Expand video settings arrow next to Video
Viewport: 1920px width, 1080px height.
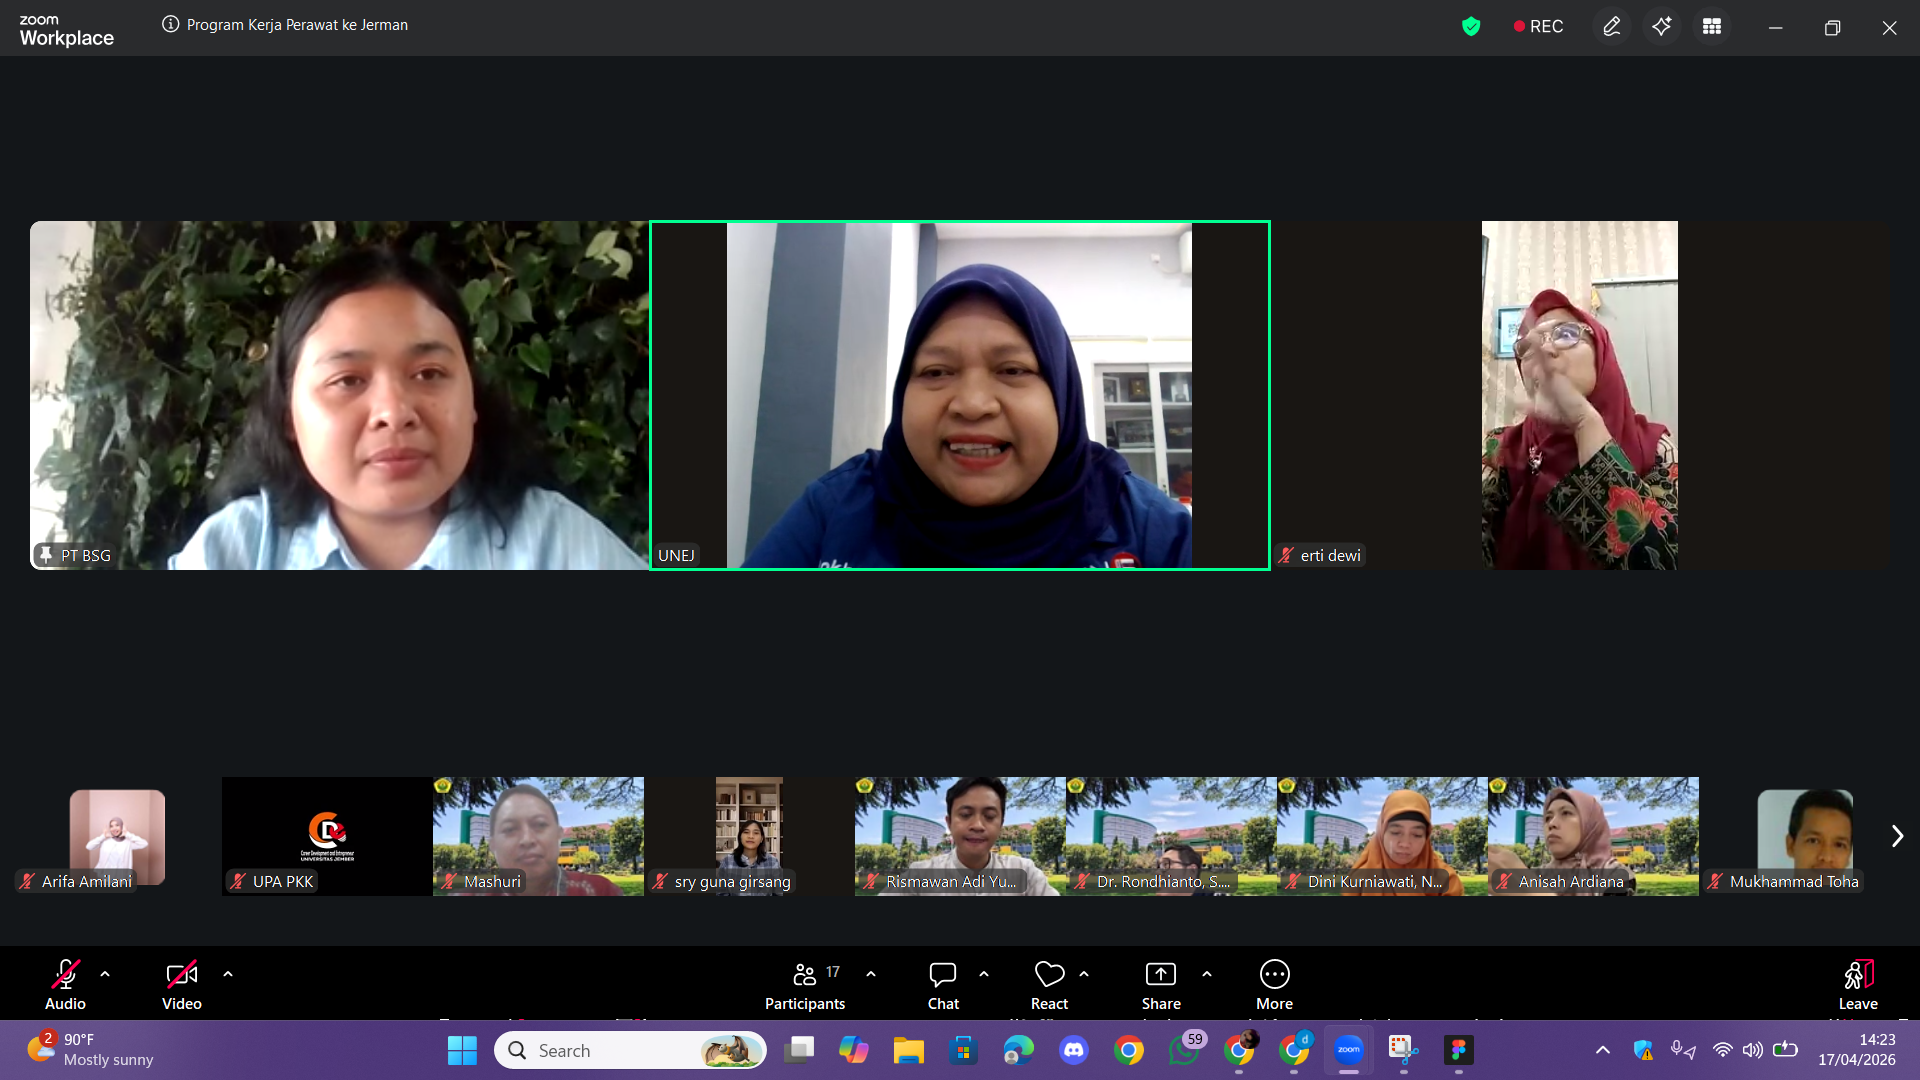tap(228, 973)
